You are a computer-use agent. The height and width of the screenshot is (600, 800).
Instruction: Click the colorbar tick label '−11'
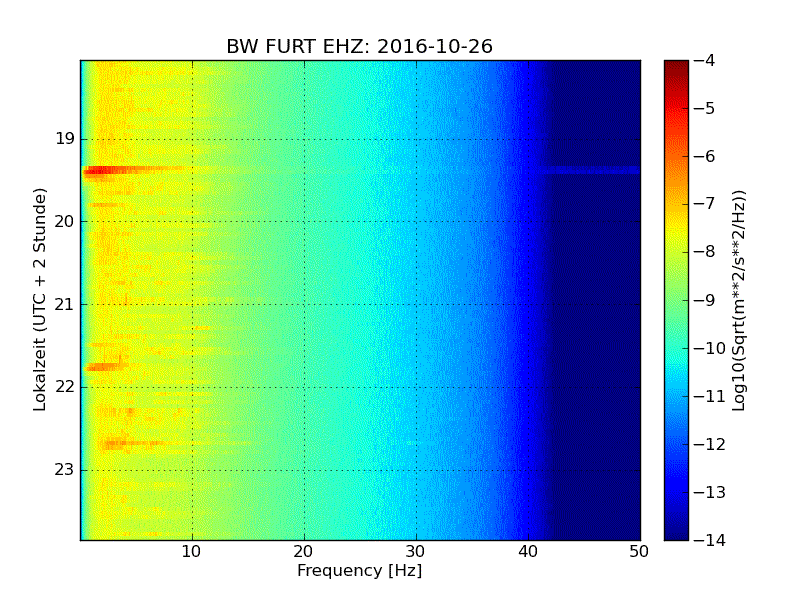pos(709,396)
